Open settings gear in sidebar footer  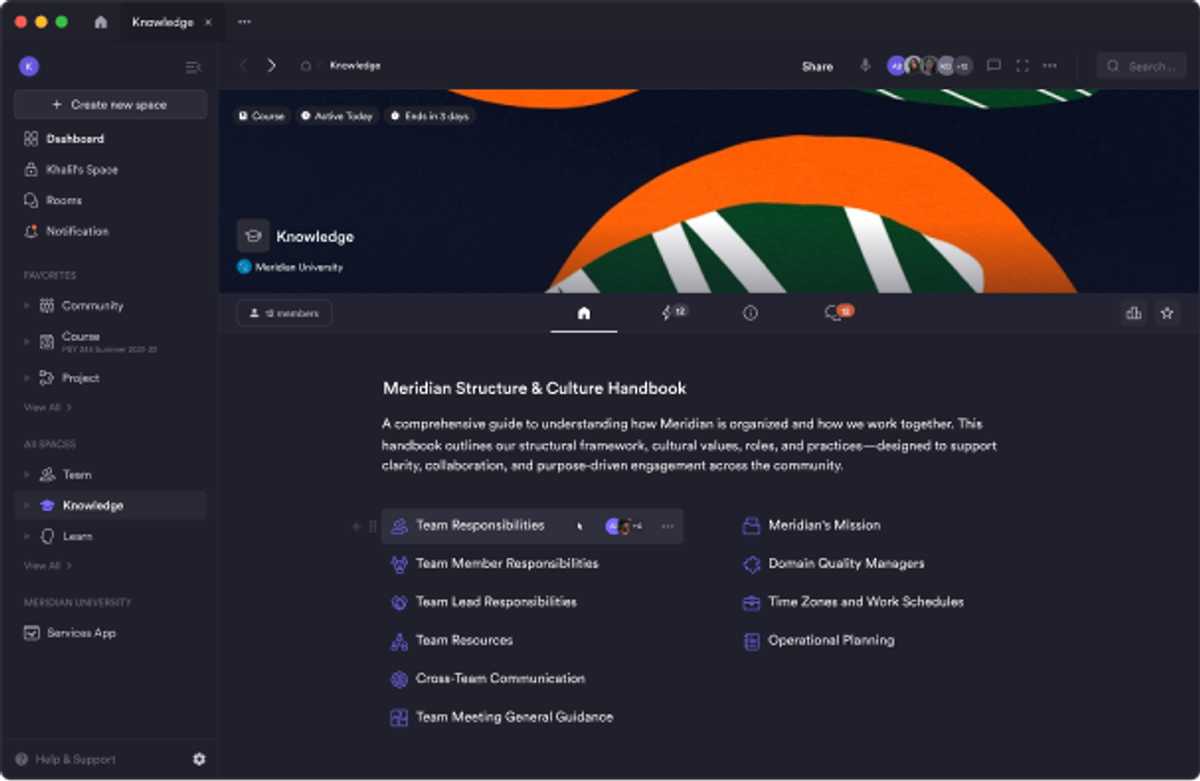199,759
